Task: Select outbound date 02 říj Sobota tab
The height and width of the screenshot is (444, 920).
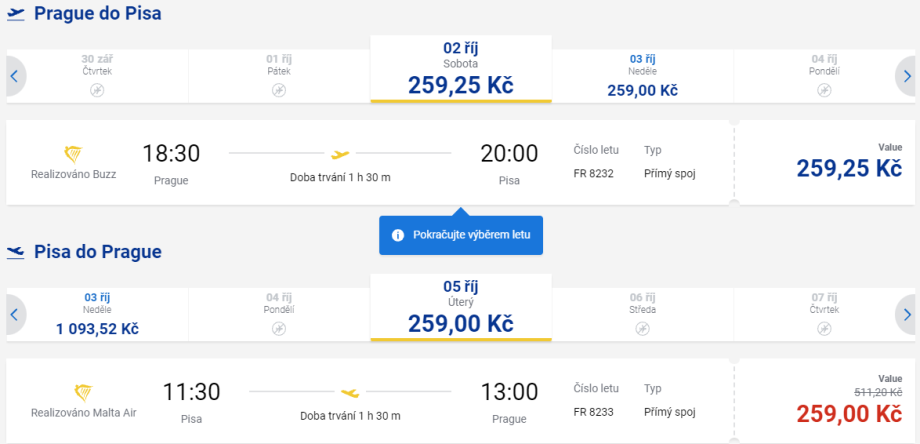Action: click(x=460, y=70)
